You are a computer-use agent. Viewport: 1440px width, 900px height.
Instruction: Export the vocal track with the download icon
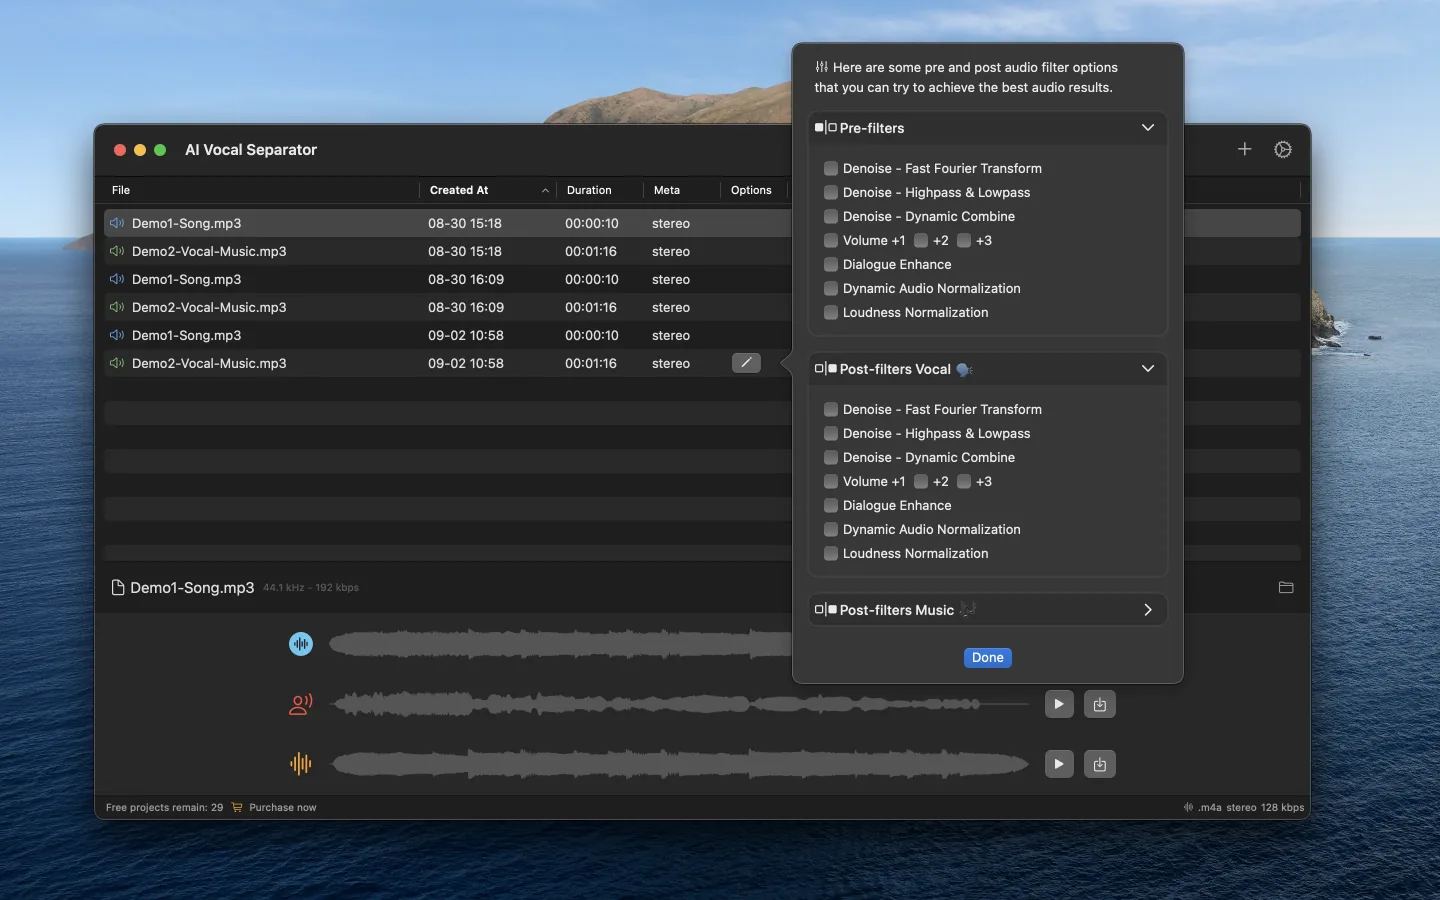click(1100, 704)
